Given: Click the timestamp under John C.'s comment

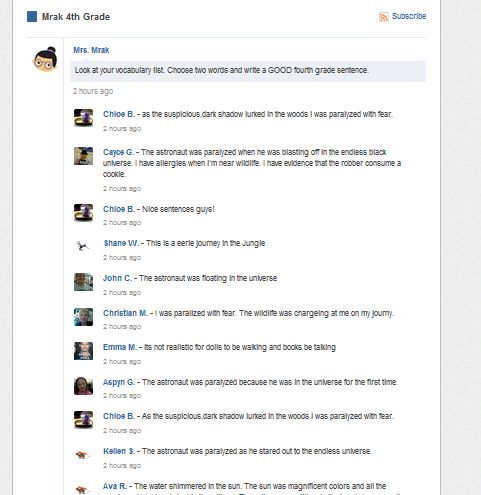Looking at the screenshot, I should coord(122,292).
